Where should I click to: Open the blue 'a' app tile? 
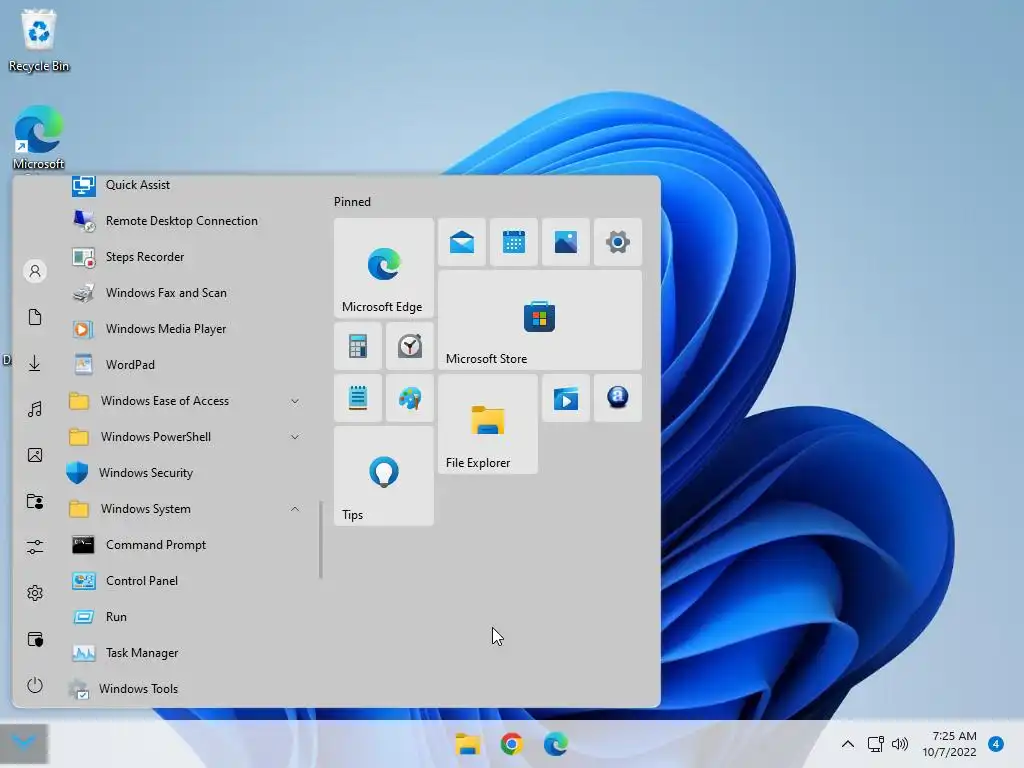(618, 398)
